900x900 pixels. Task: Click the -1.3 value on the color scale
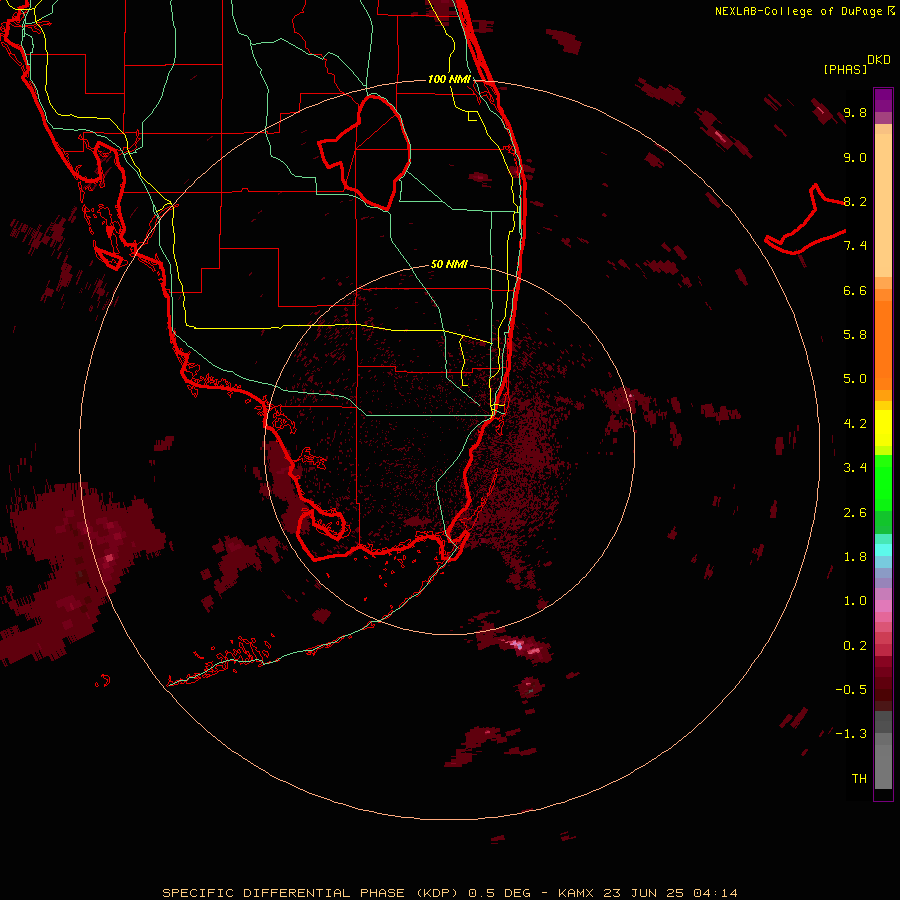851,734
